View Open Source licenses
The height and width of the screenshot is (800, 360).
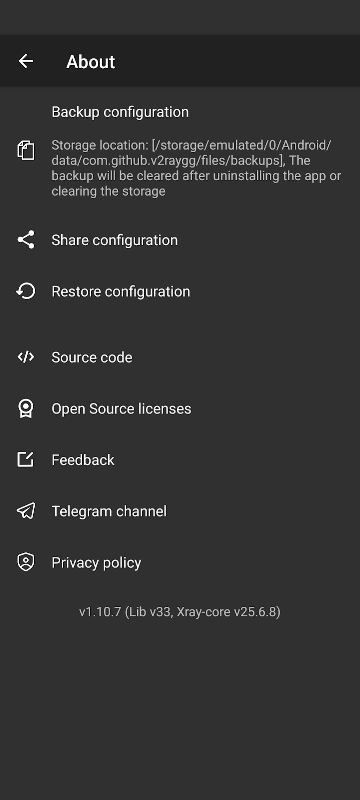tap(180, 409)
